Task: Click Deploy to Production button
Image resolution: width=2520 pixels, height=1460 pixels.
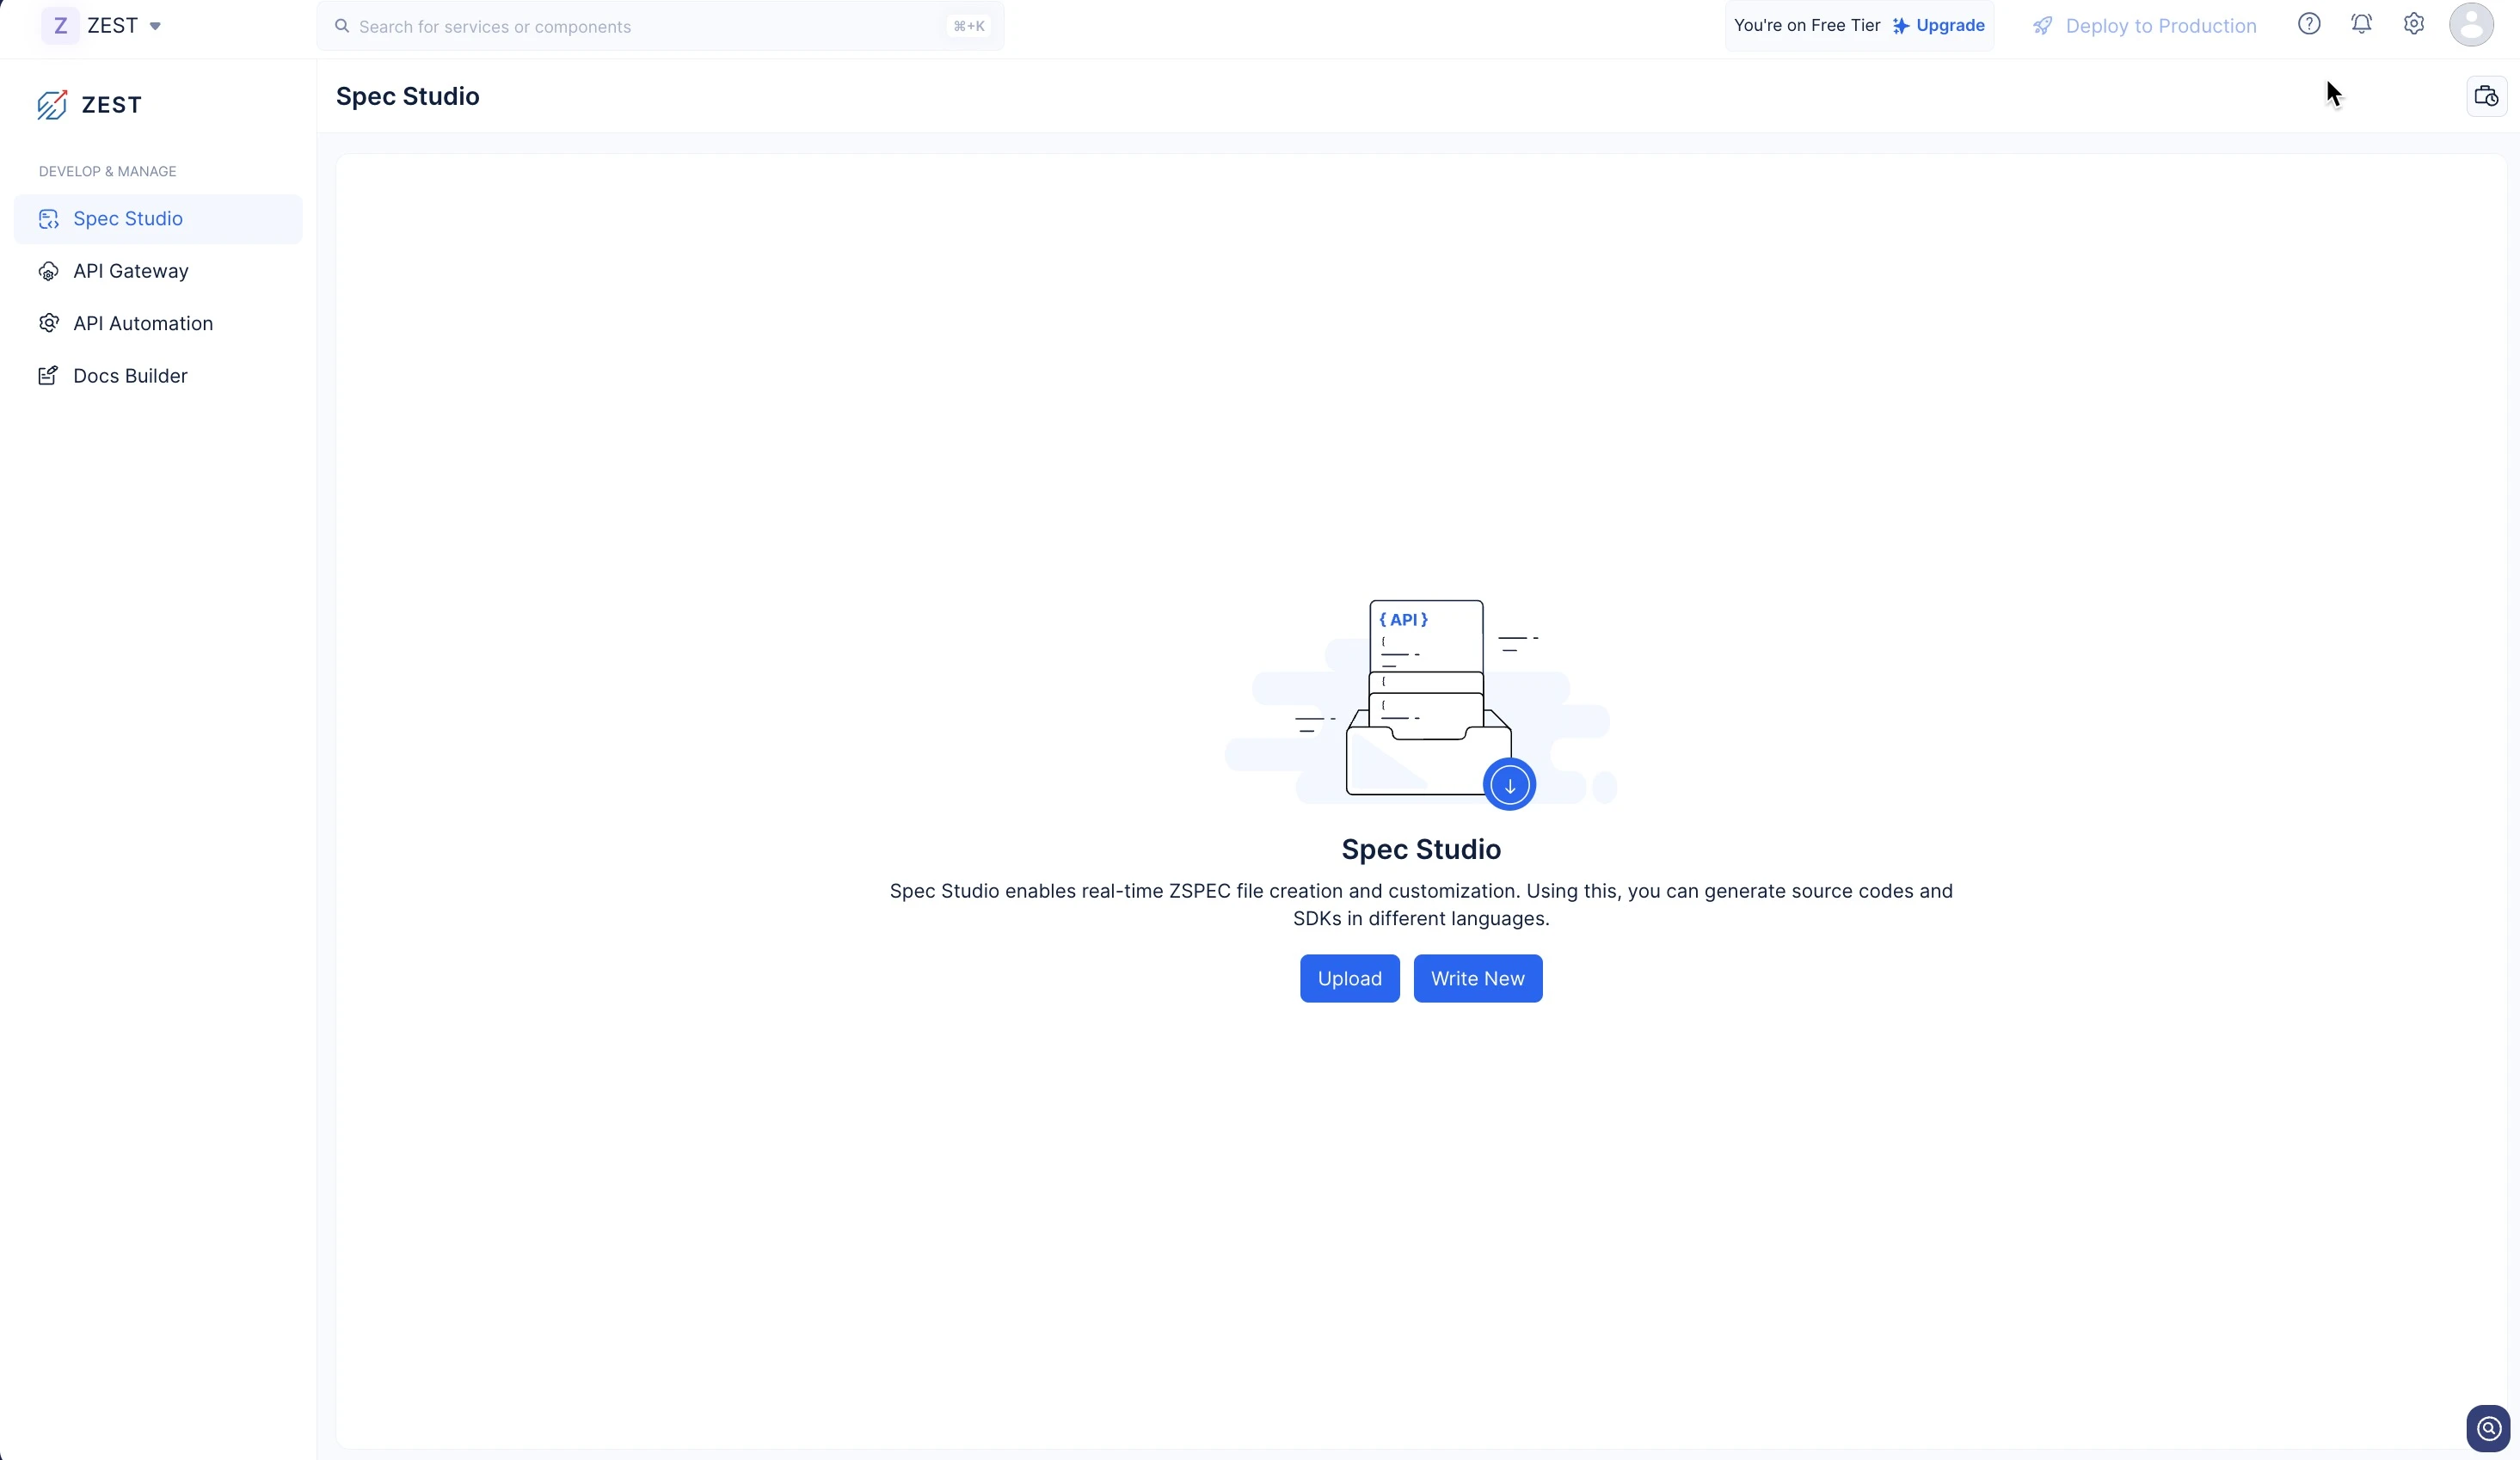Action: pos(2144,26)
